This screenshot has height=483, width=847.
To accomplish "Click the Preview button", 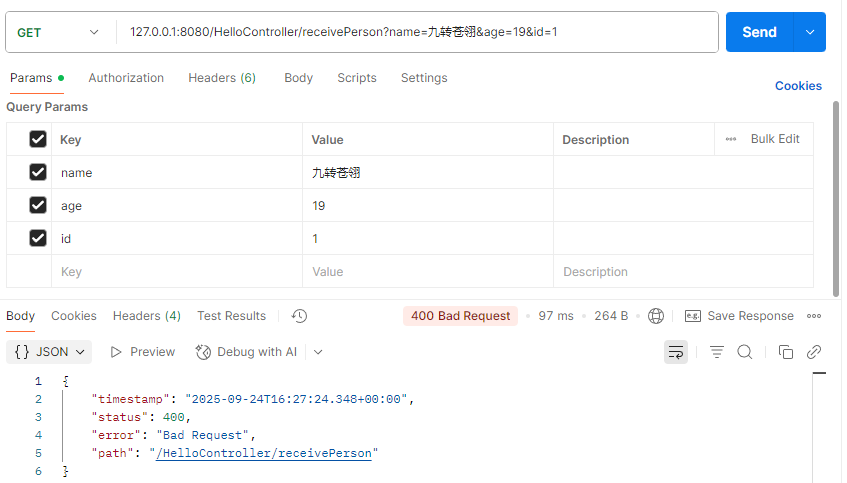I will pos(143,352).
